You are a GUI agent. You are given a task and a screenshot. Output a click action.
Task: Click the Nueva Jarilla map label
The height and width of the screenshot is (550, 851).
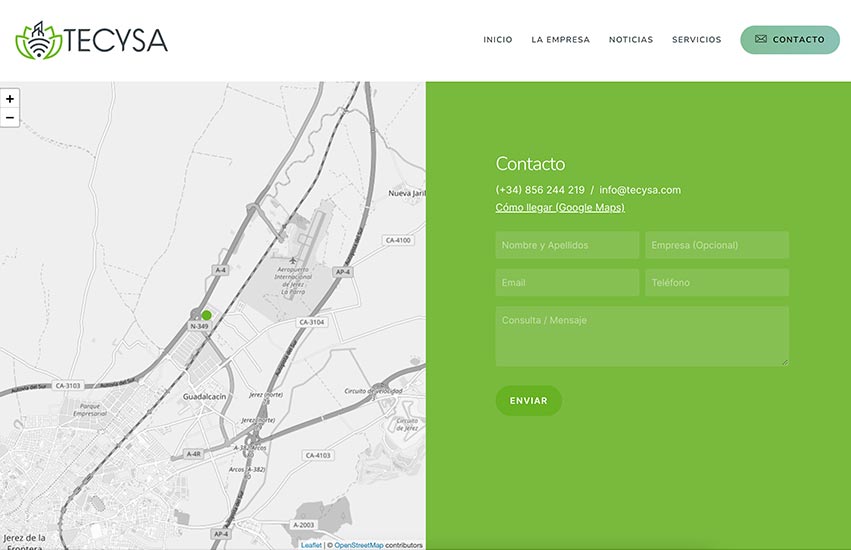(x=407, y=193)
